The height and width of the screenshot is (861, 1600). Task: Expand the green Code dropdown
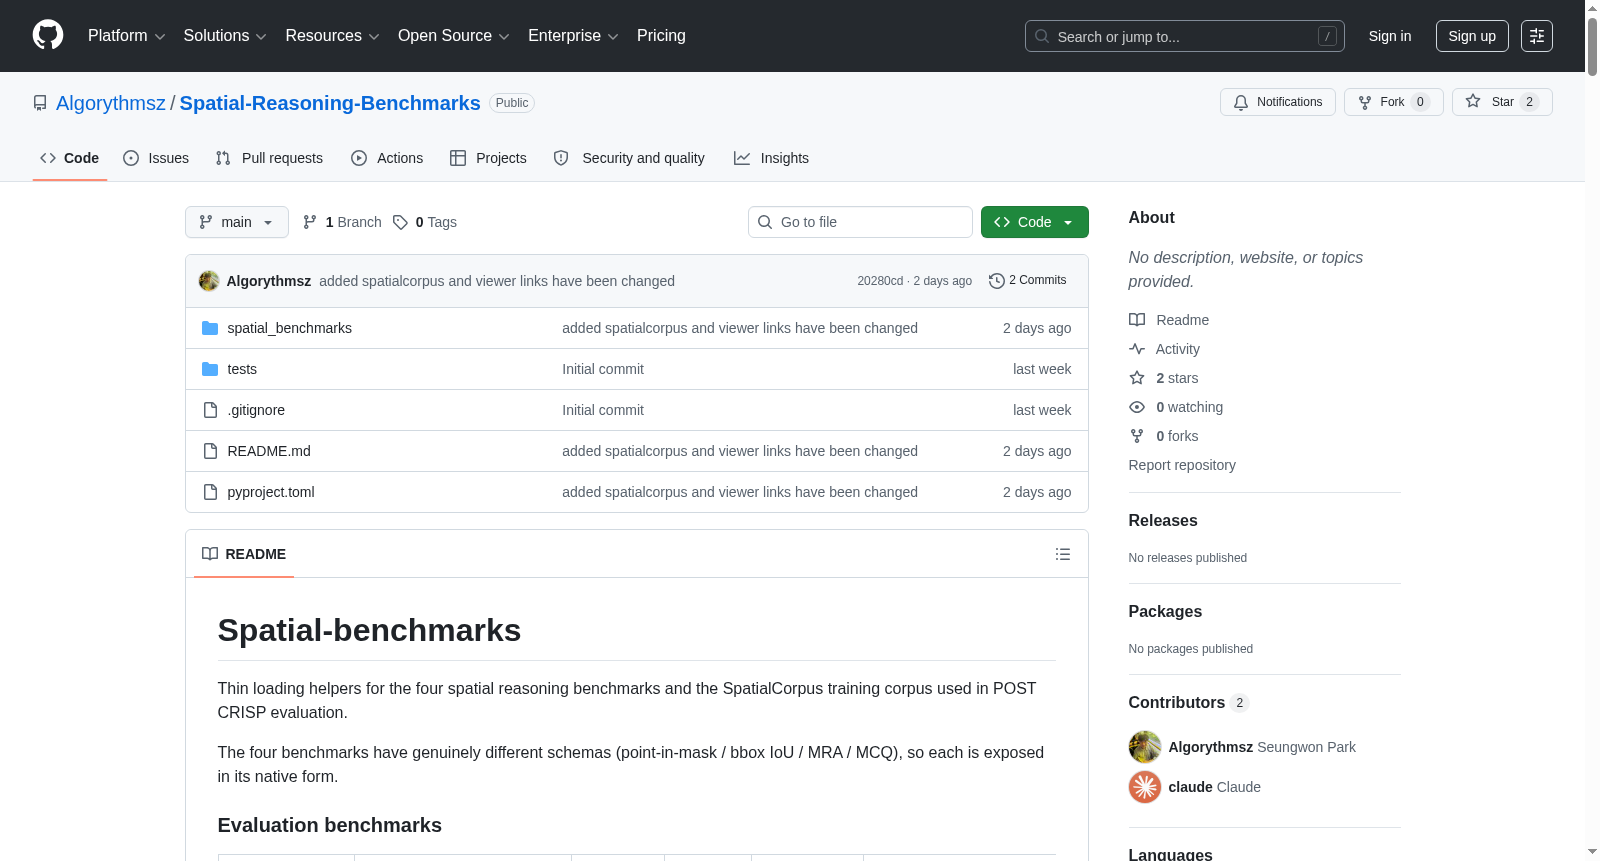point(1035,222)
